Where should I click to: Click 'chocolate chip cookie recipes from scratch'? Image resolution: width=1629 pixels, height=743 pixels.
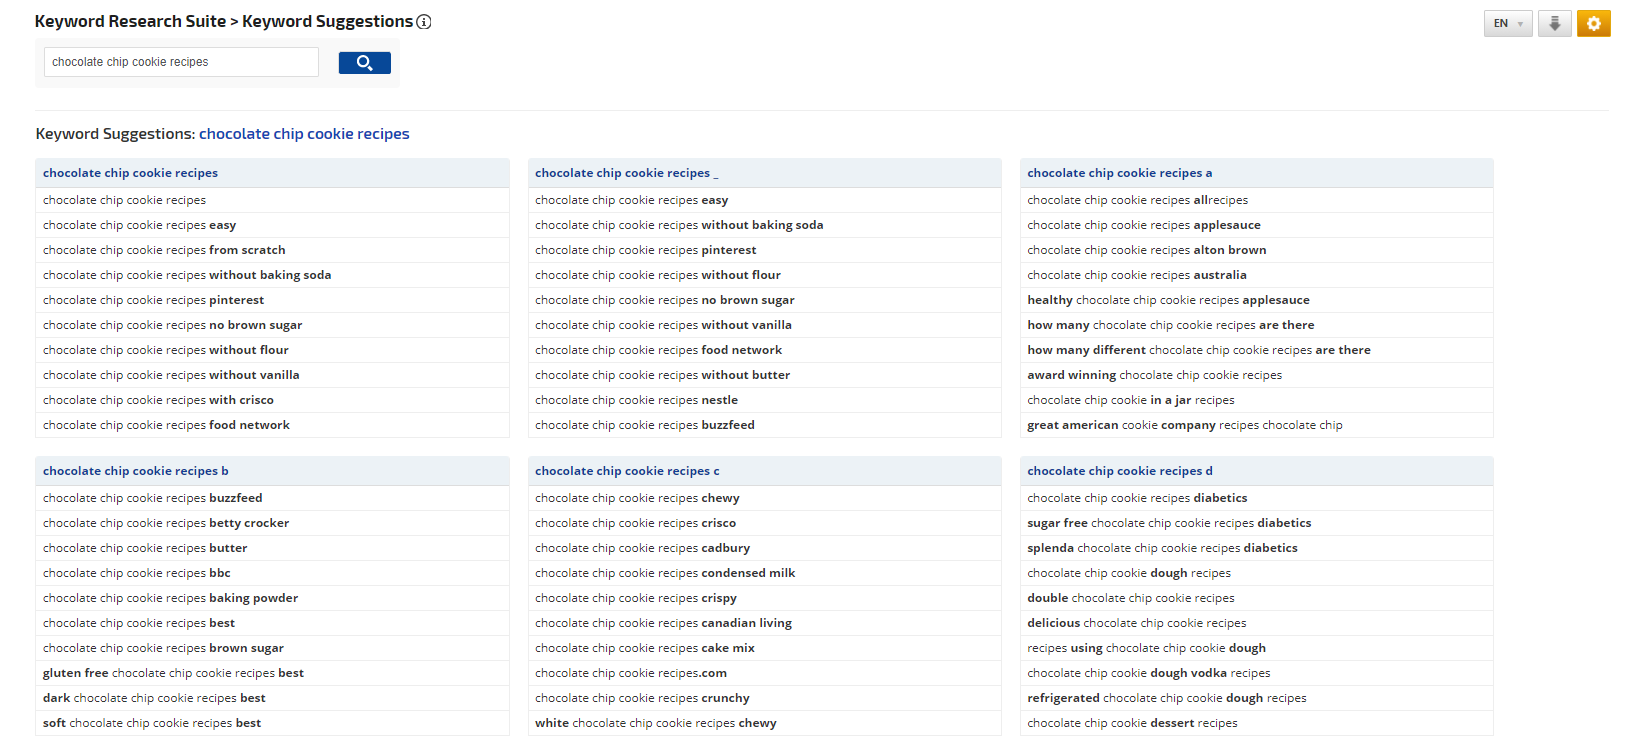pos(164,250)
